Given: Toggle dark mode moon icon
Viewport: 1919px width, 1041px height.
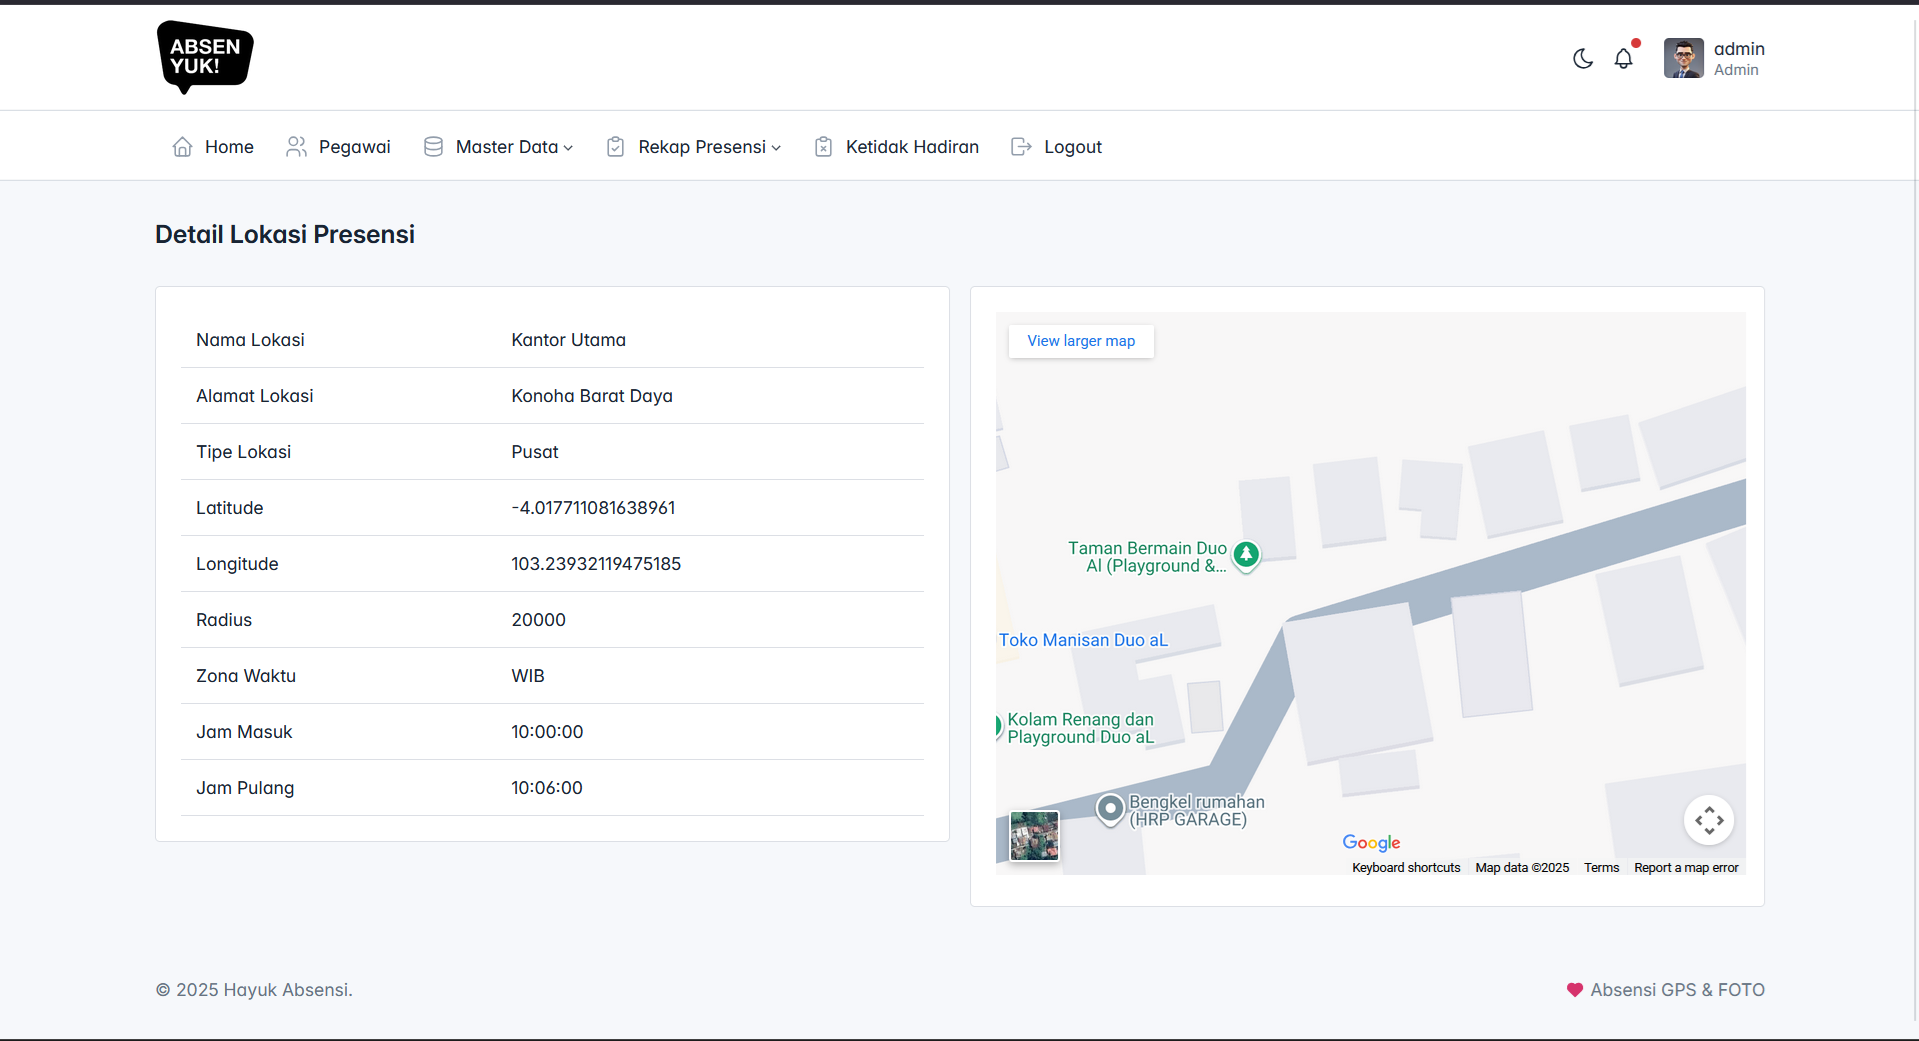Looking at the screenshot, I should tap(1583, 59).
